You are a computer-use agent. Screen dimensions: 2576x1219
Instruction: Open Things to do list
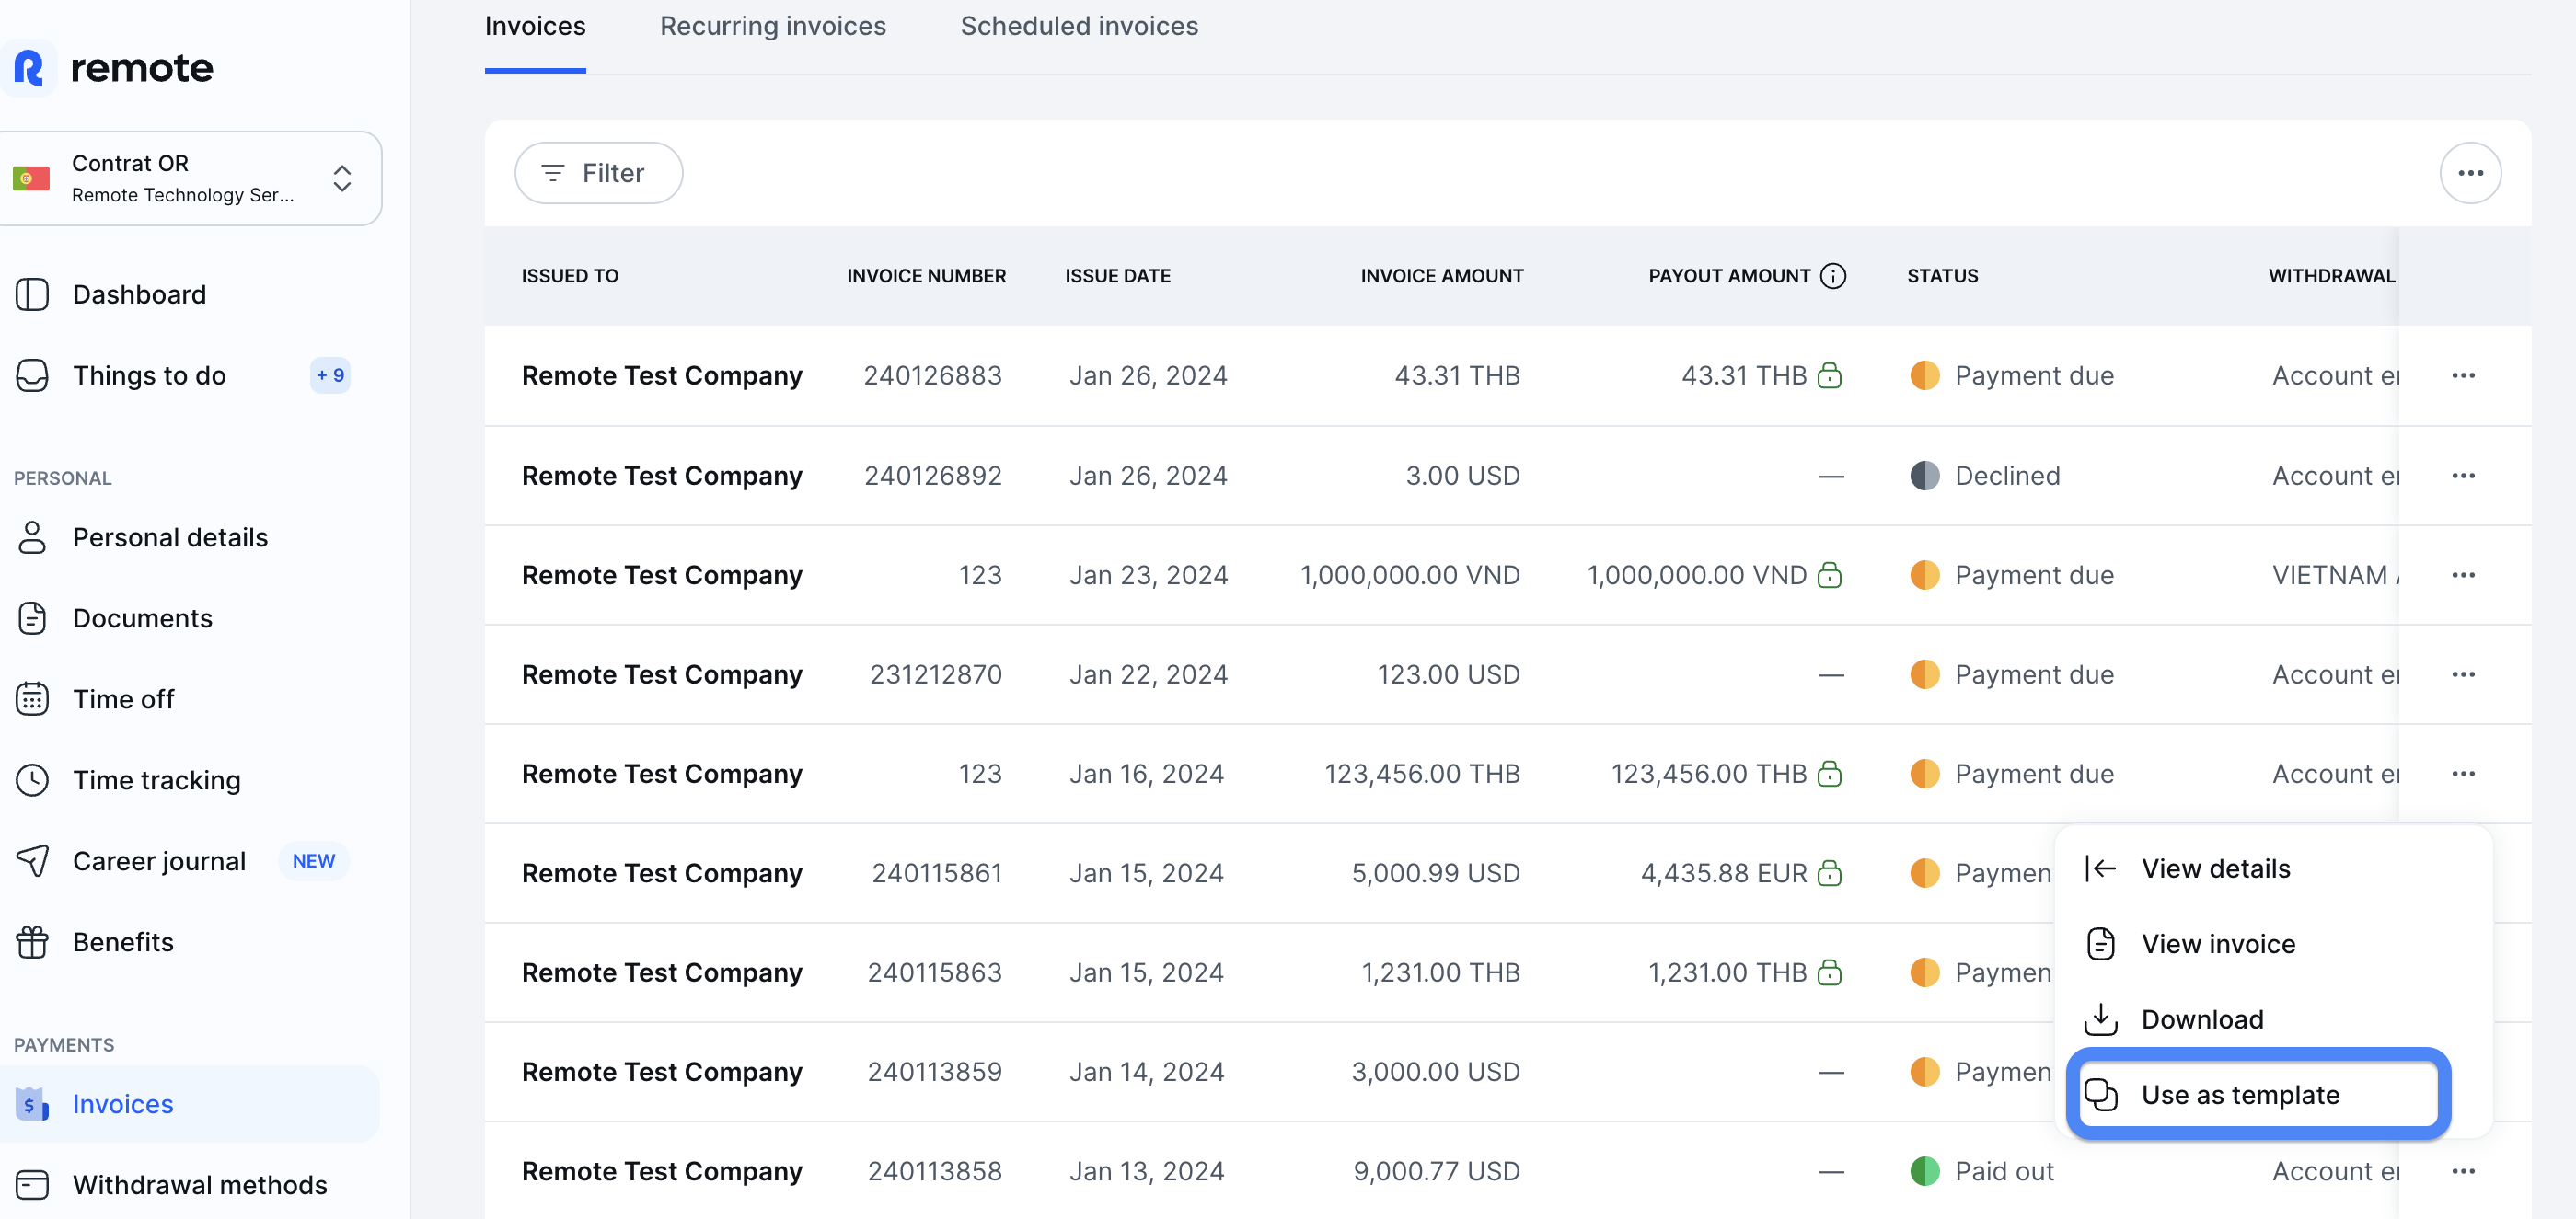149,375
